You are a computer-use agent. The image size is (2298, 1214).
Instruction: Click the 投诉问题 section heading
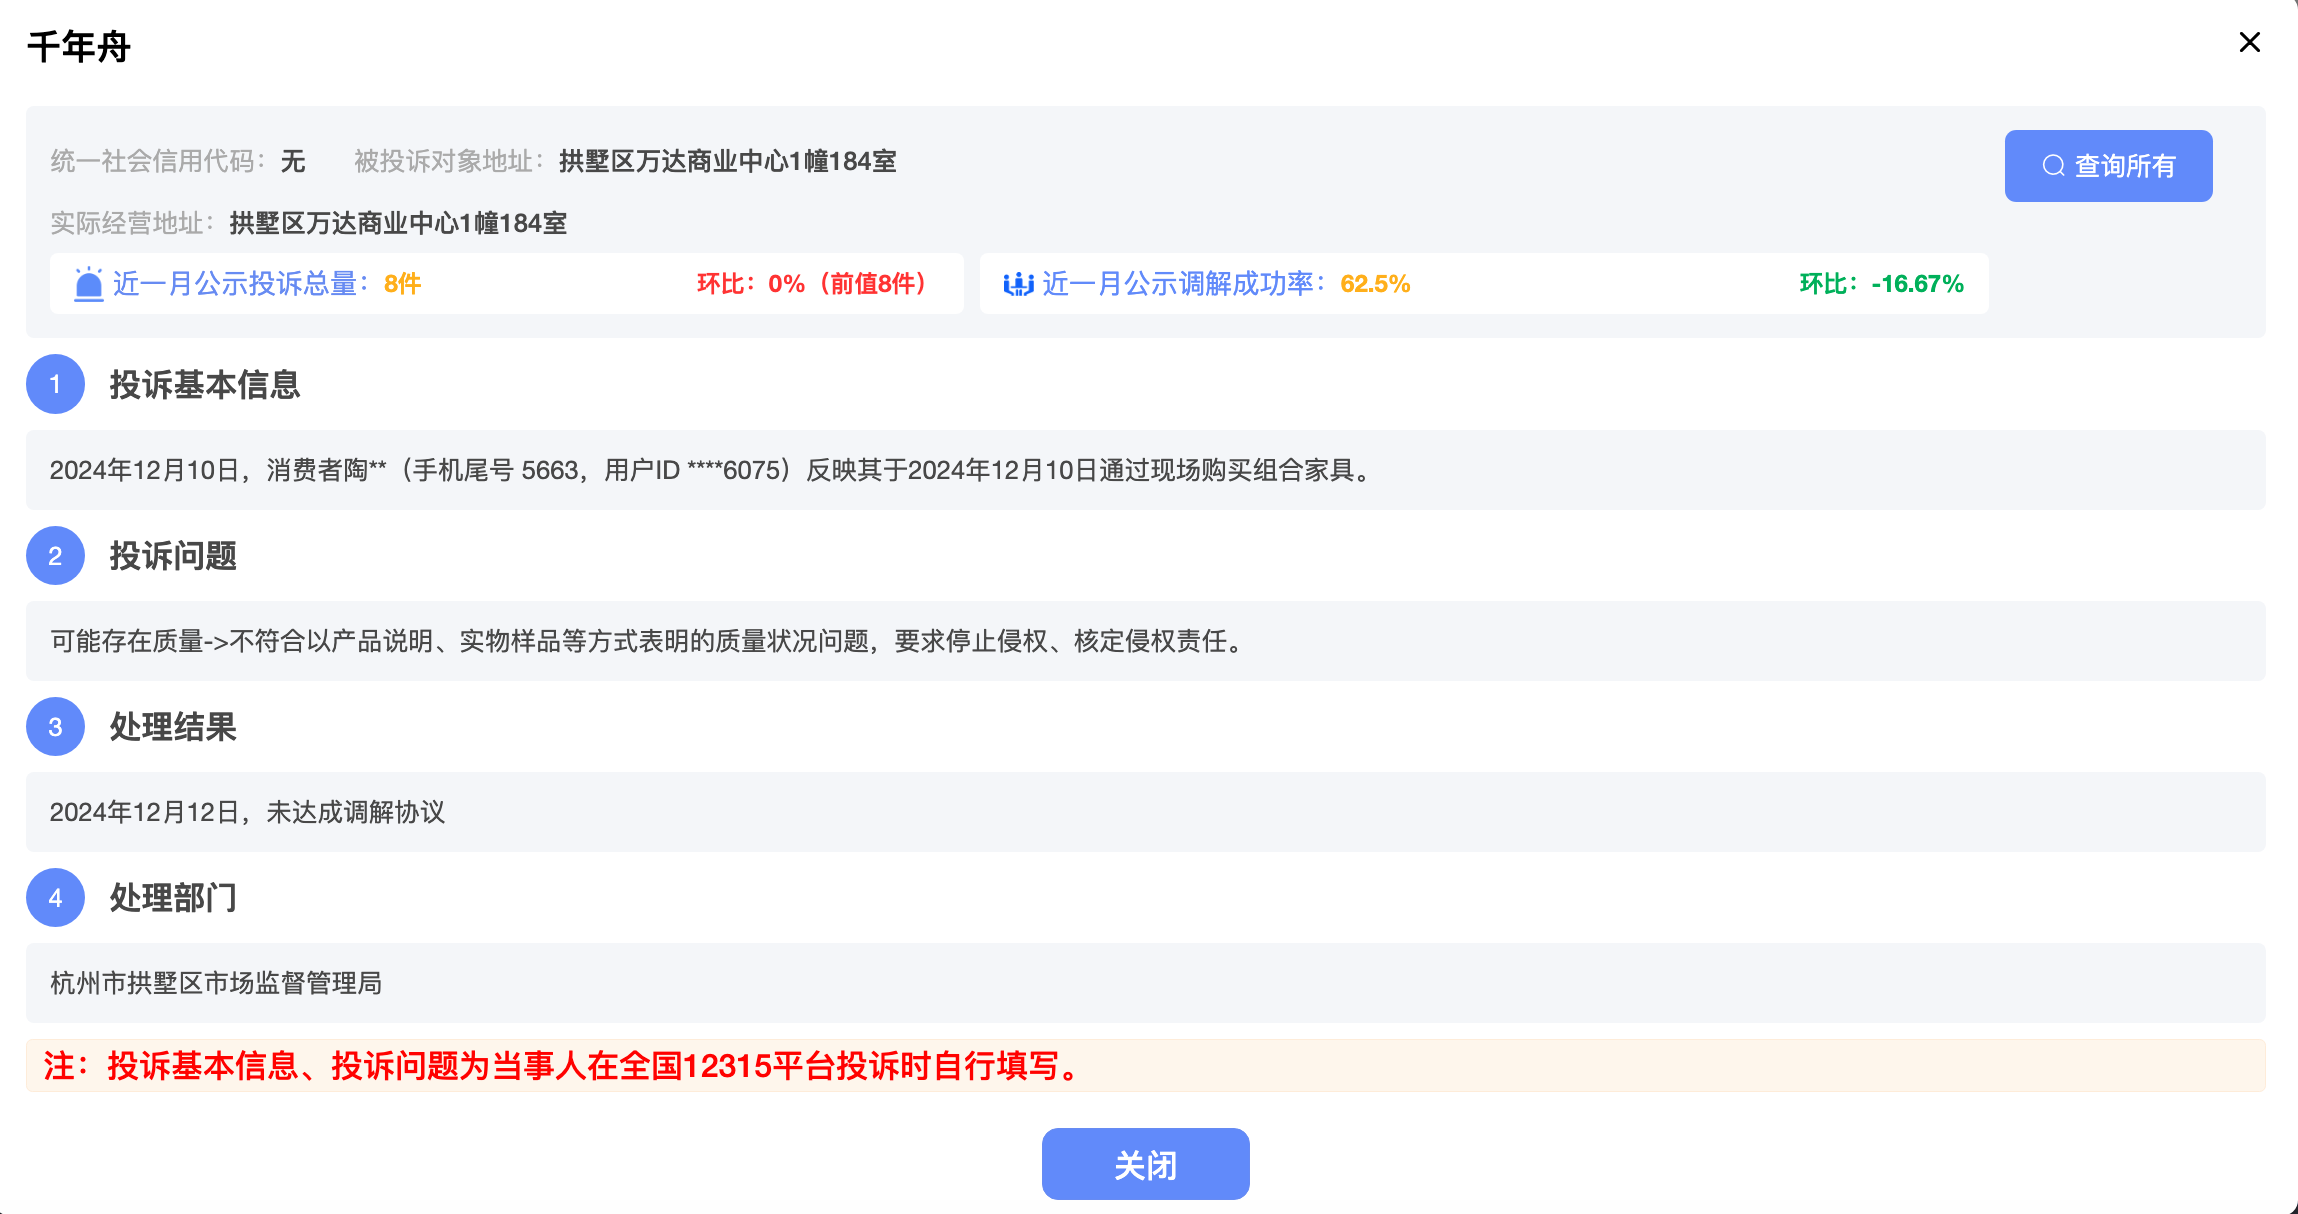(173, 556)
